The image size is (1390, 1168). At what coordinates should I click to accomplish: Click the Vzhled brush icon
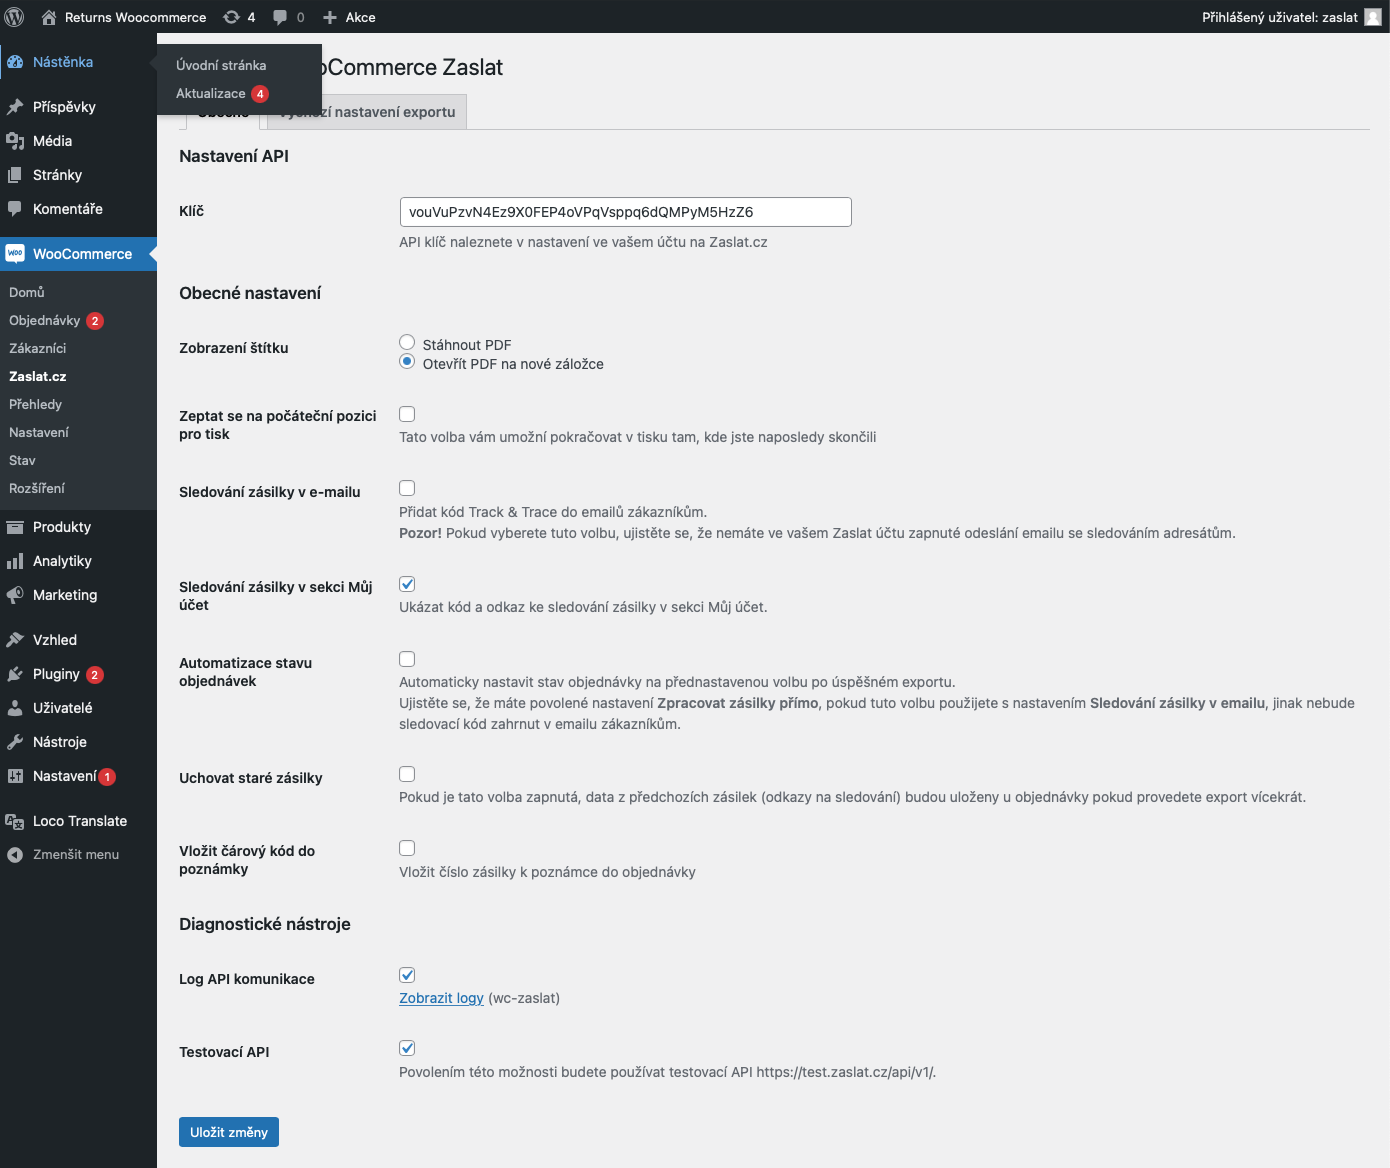click(x=15, y=640)
